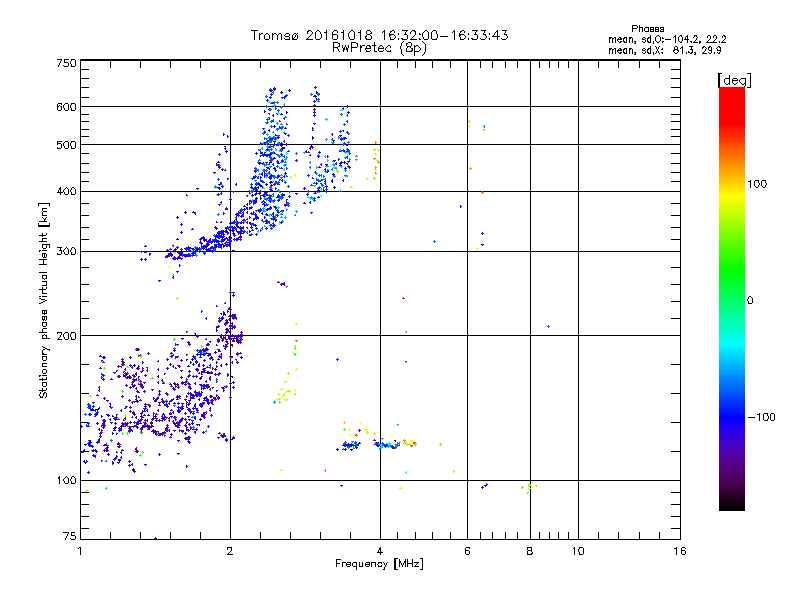Click the 'Stationary phase Virtual Height [km]' axis label
800x600 pixels.
coord(43,300)
